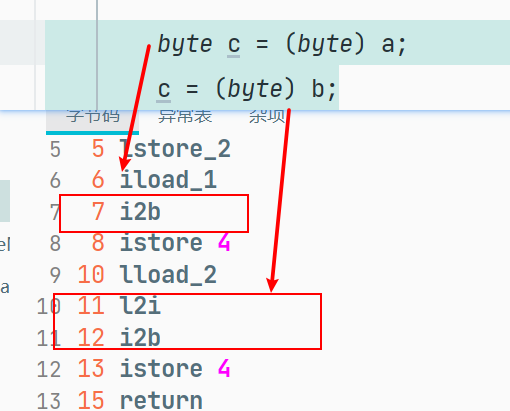Select the l2i instruction
510x411 pixels.
tap(140, 306)
